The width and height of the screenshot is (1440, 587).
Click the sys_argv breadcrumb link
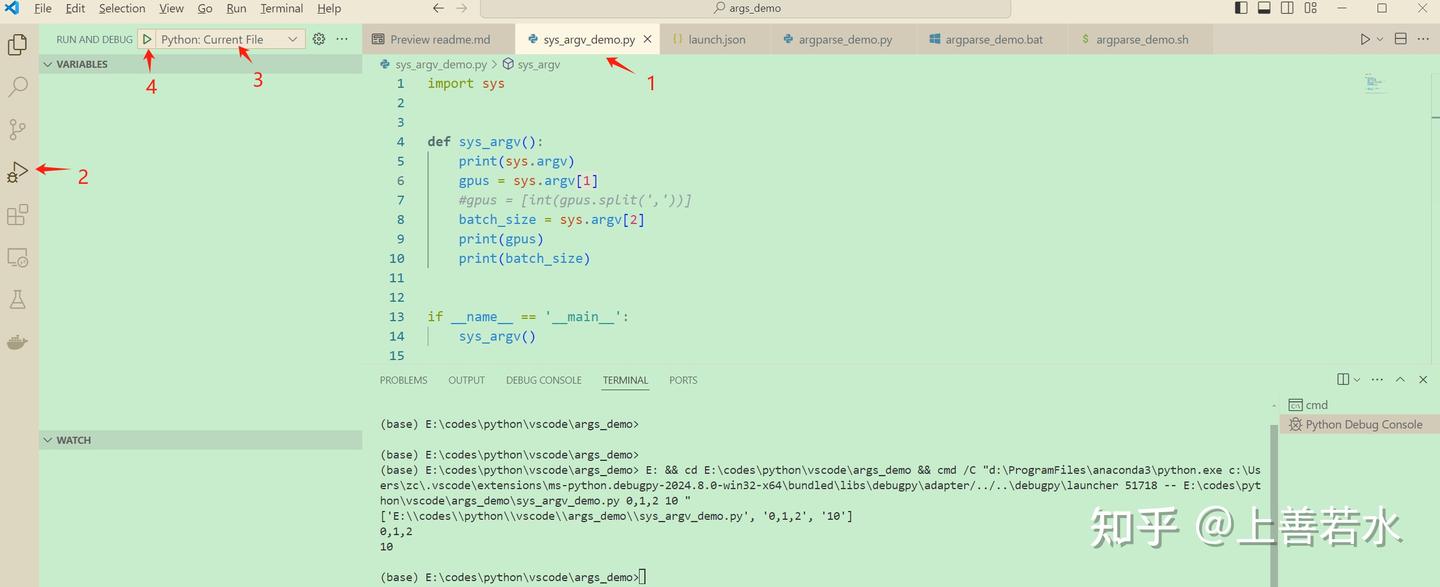[x=537, y=63]
